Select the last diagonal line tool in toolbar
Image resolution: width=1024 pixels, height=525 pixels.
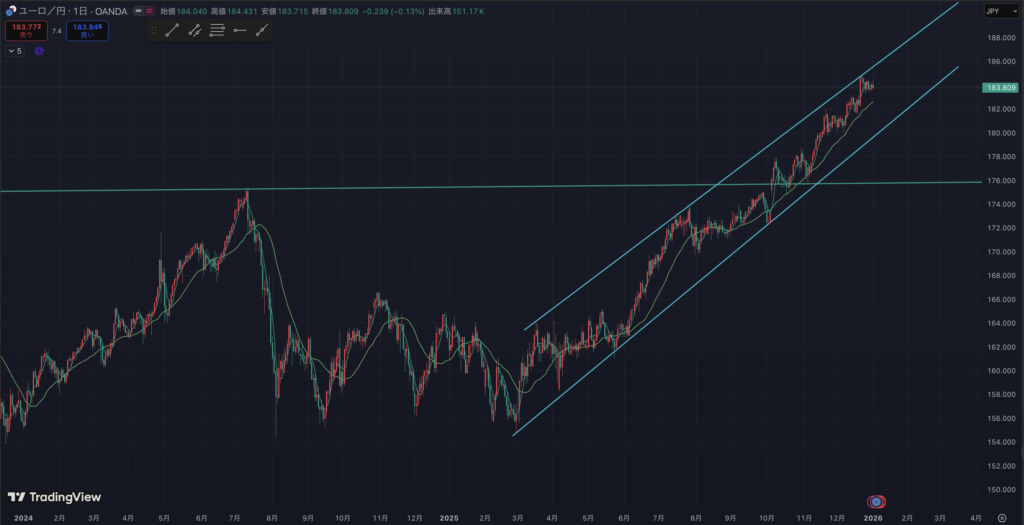pos(262,30)
